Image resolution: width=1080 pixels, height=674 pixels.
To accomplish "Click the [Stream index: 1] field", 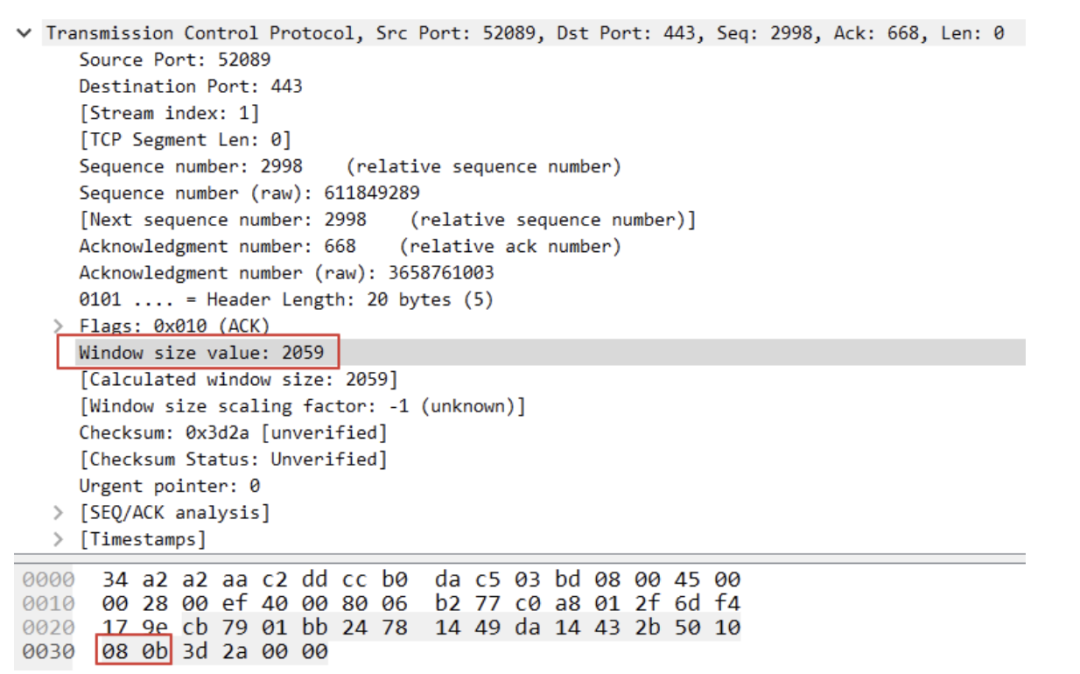I will (x=169, y=113).
